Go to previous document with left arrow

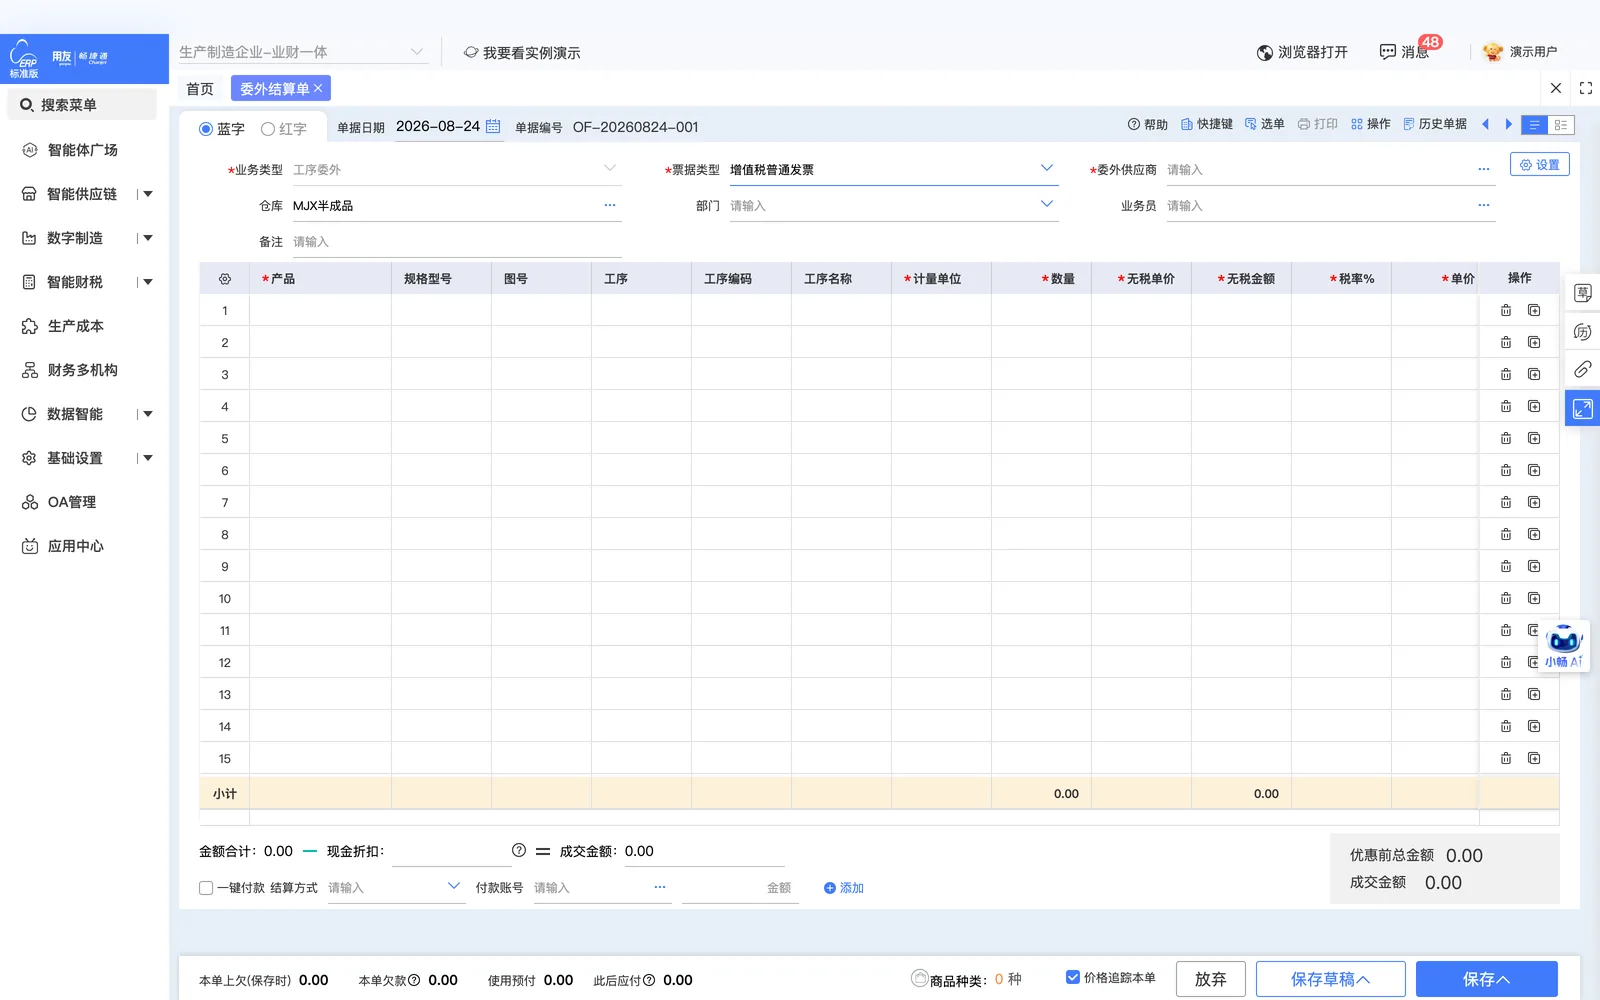pos(1485,124)
